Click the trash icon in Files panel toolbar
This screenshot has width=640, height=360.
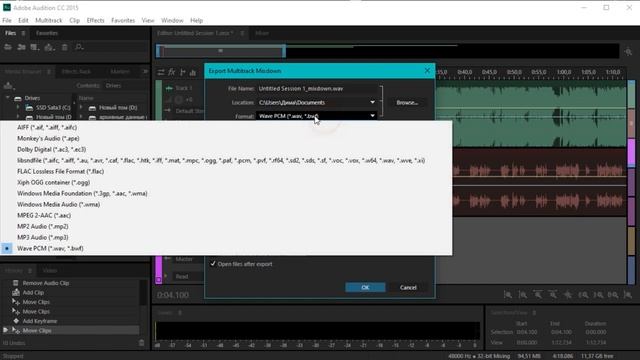pos(64,47)
